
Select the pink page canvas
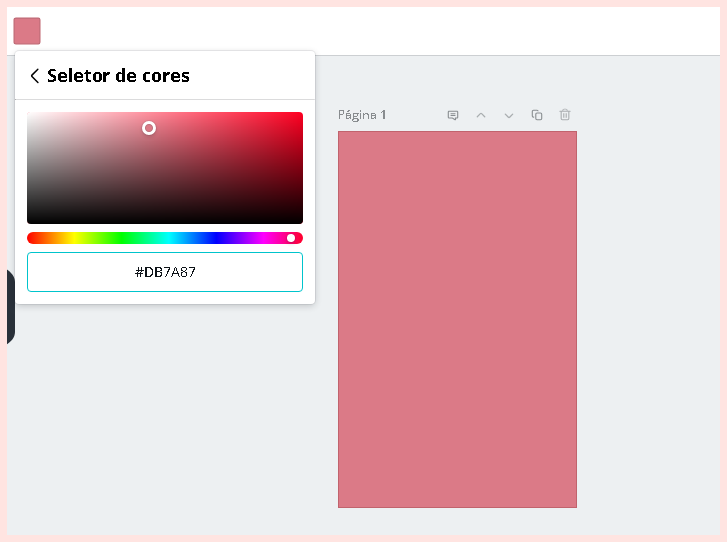click(457, 319)
